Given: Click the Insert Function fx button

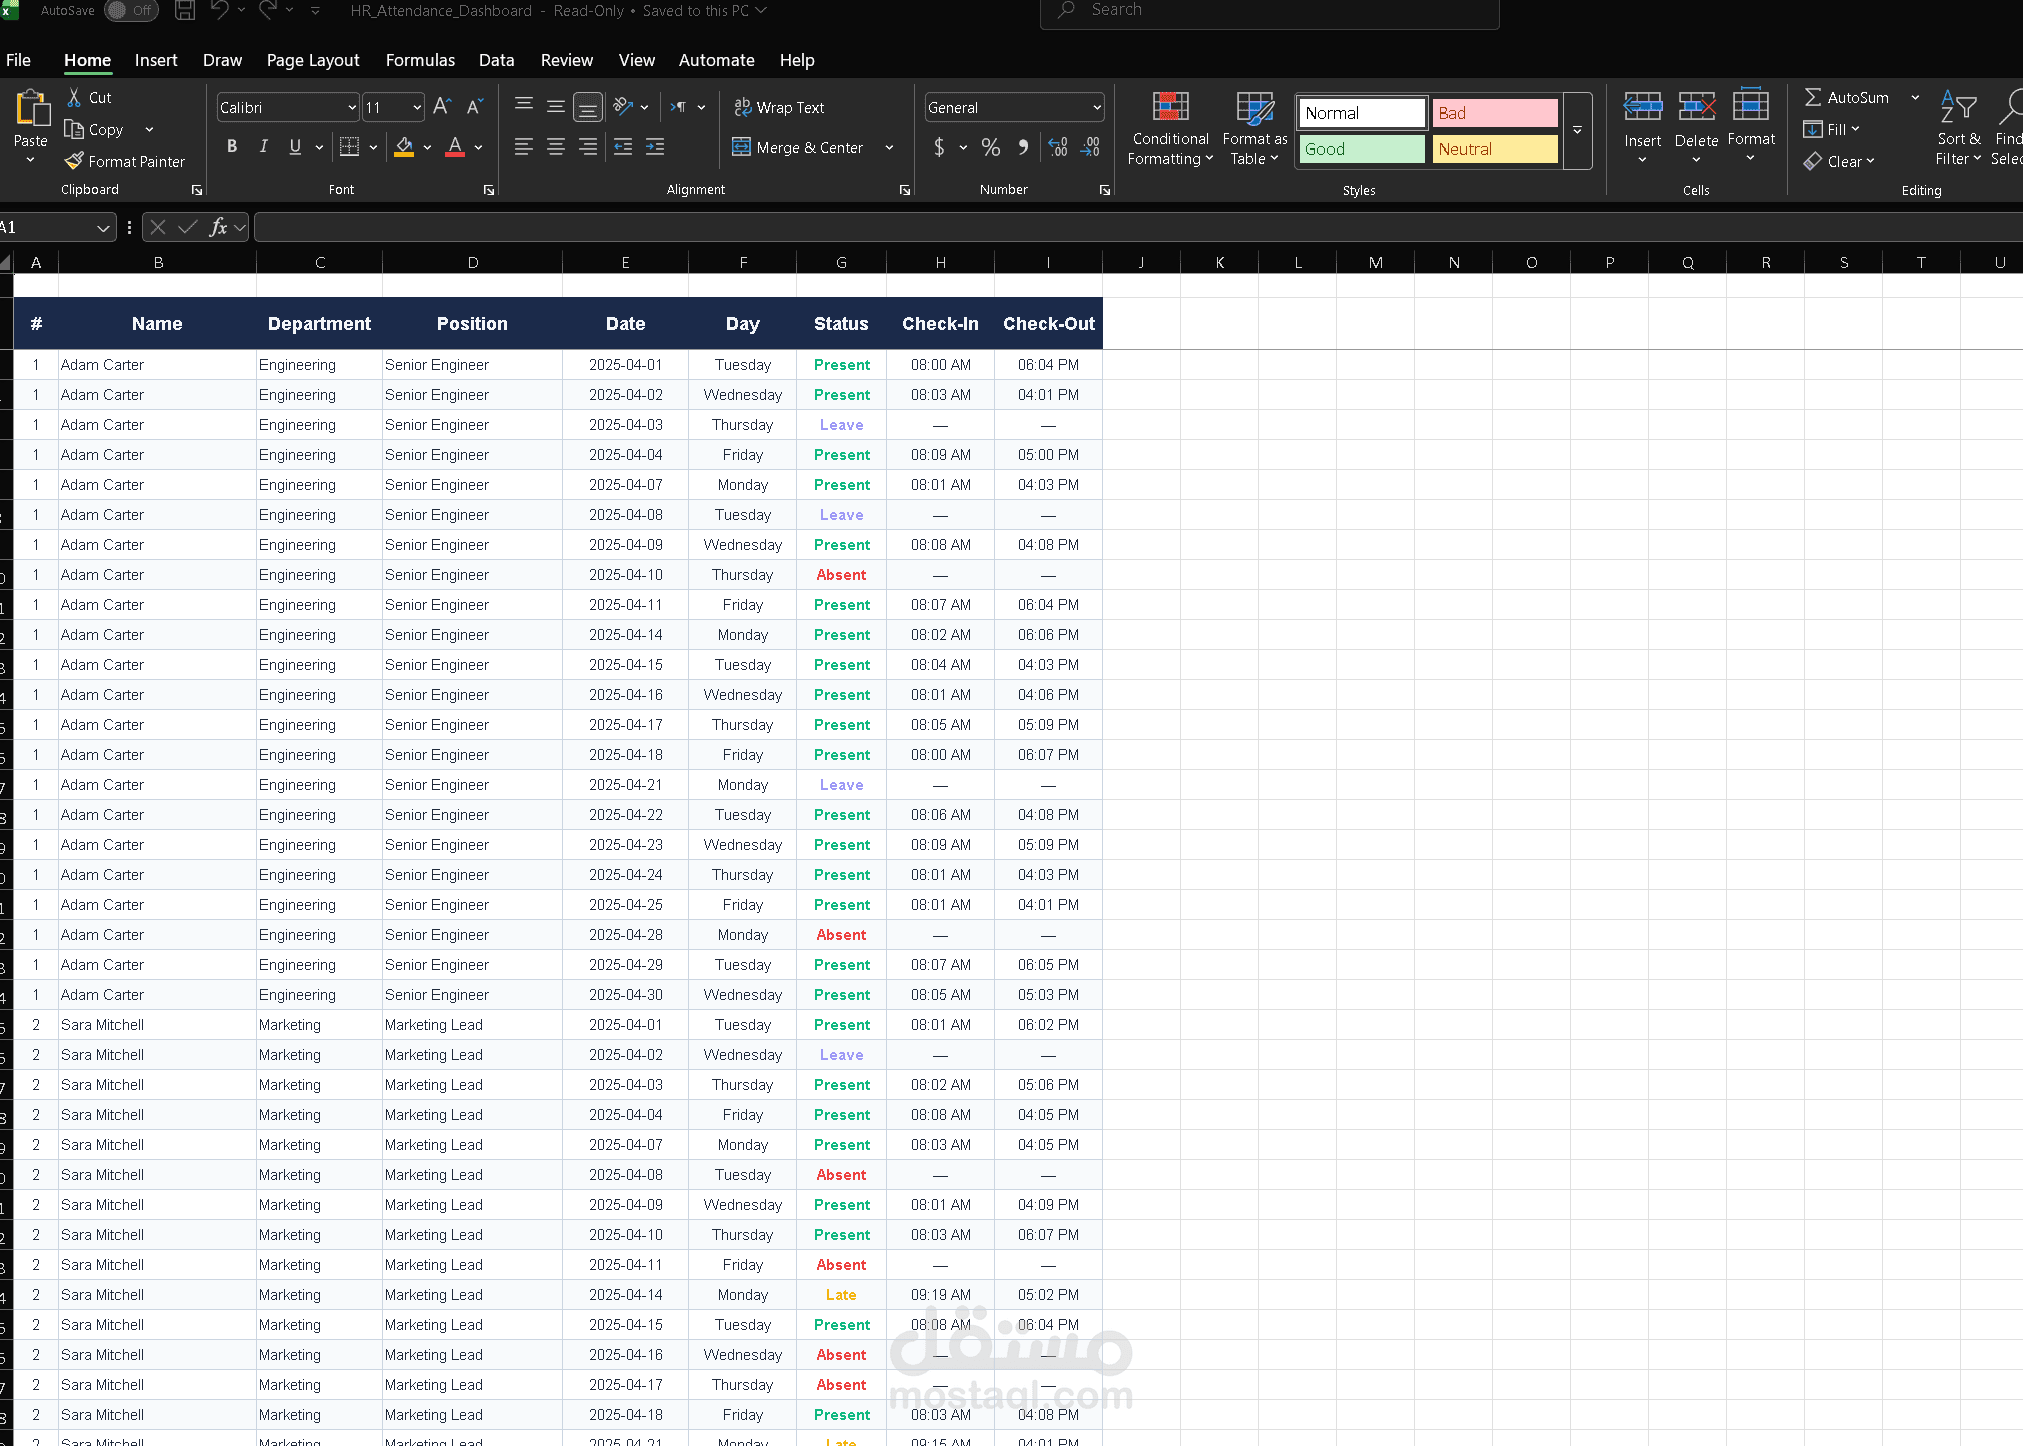Looking at the screenshot, I should point(218,227).
